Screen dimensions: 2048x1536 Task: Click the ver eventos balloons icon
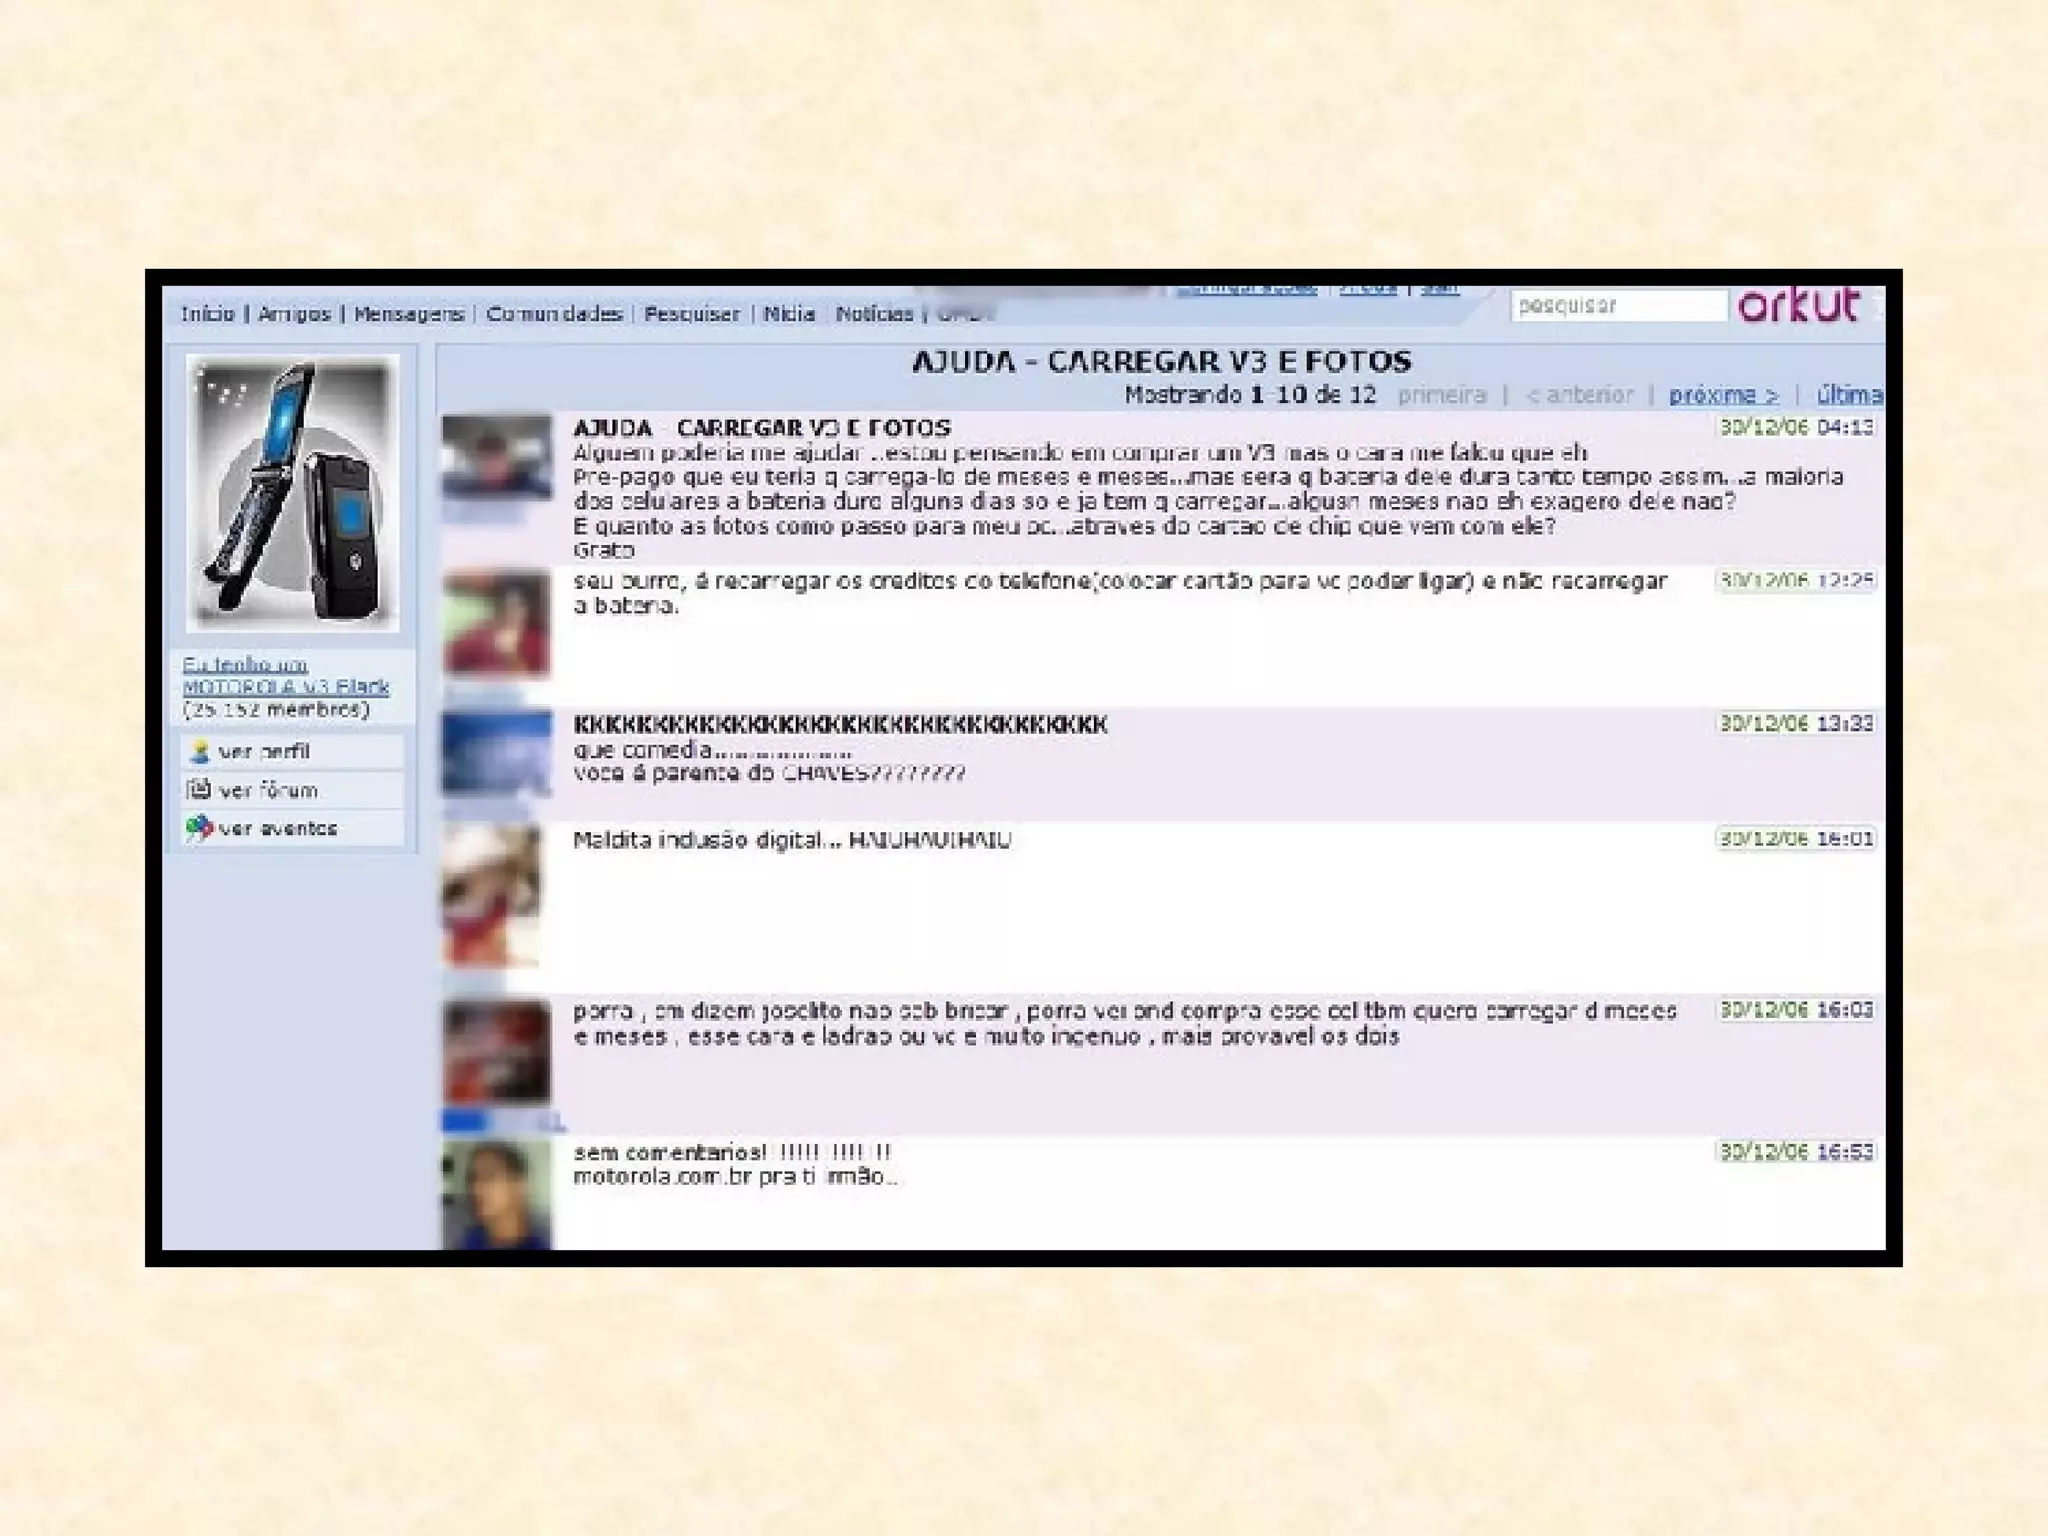coord(199,828)
